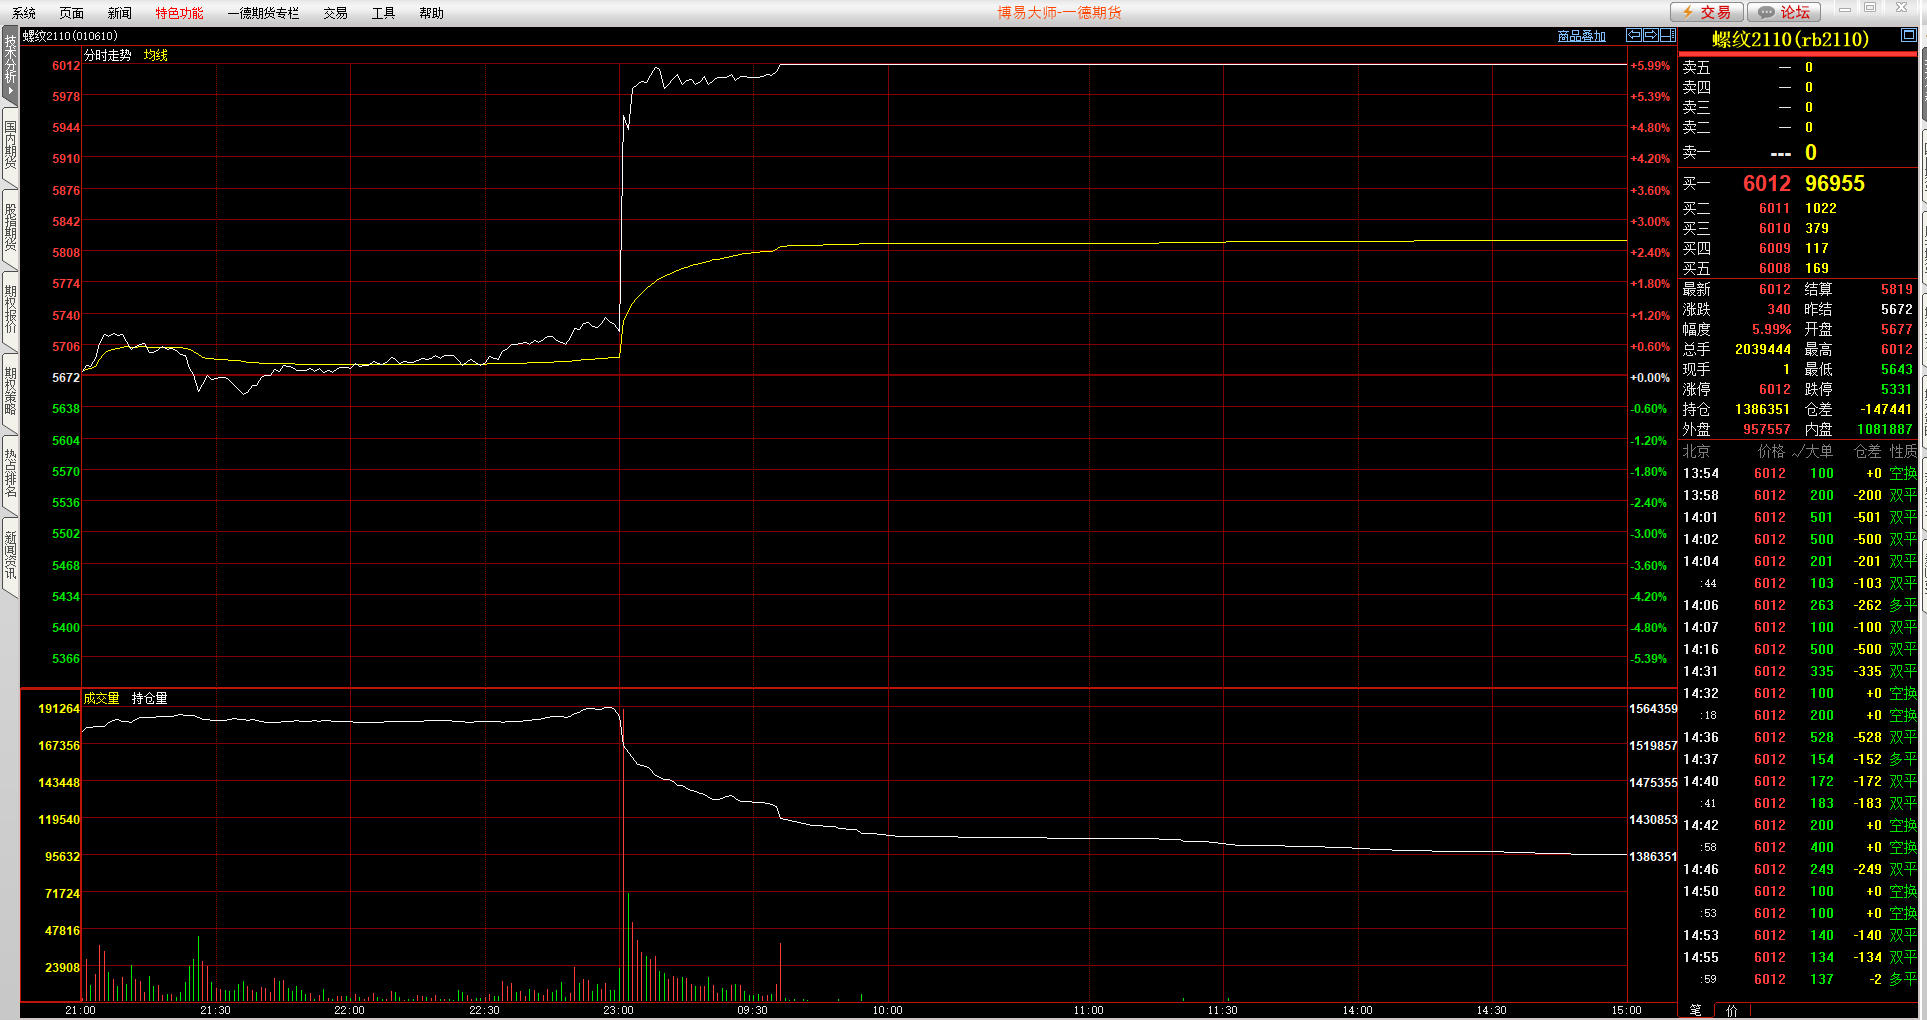
Task: Click the 博易大师 title bar text
Action: (1059, 12)
